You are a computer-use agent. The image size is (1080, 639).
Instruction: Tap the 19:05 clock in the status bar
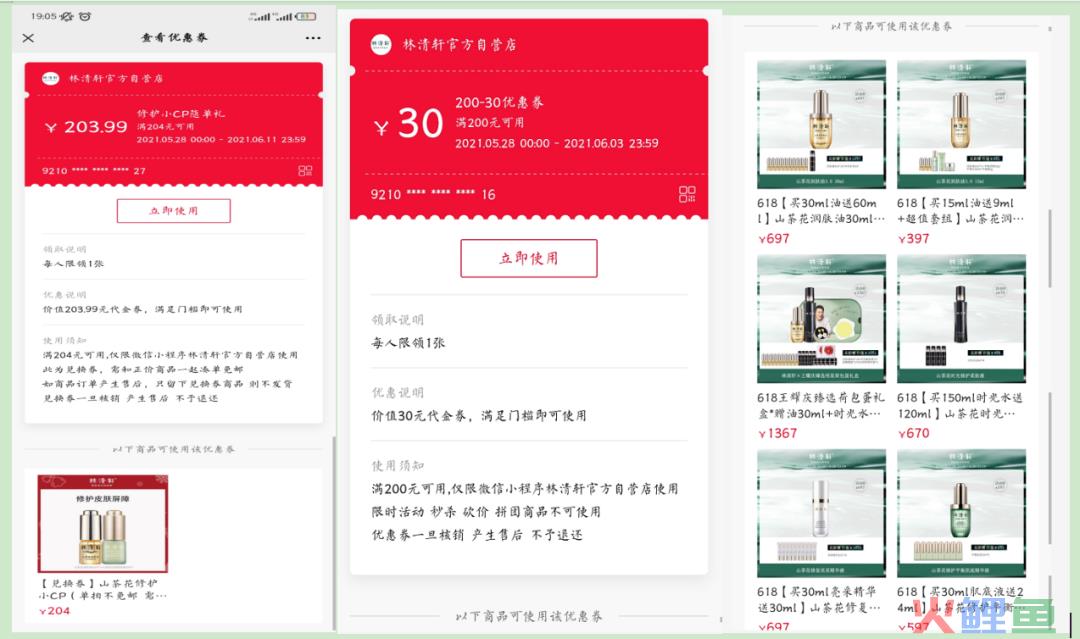tap(43, 16)
